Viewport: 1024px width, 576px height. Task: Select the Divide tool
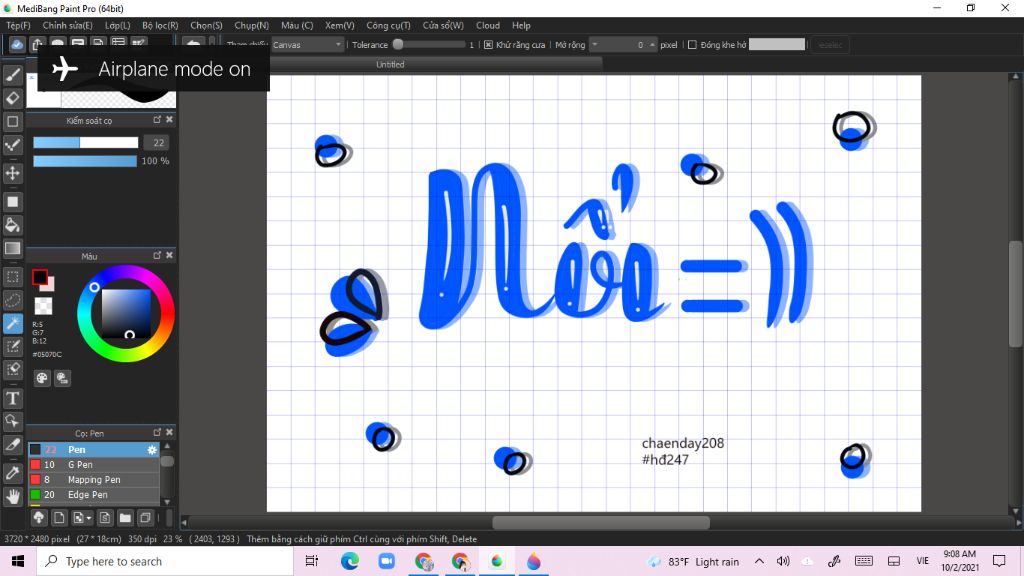tap(12, 445)
